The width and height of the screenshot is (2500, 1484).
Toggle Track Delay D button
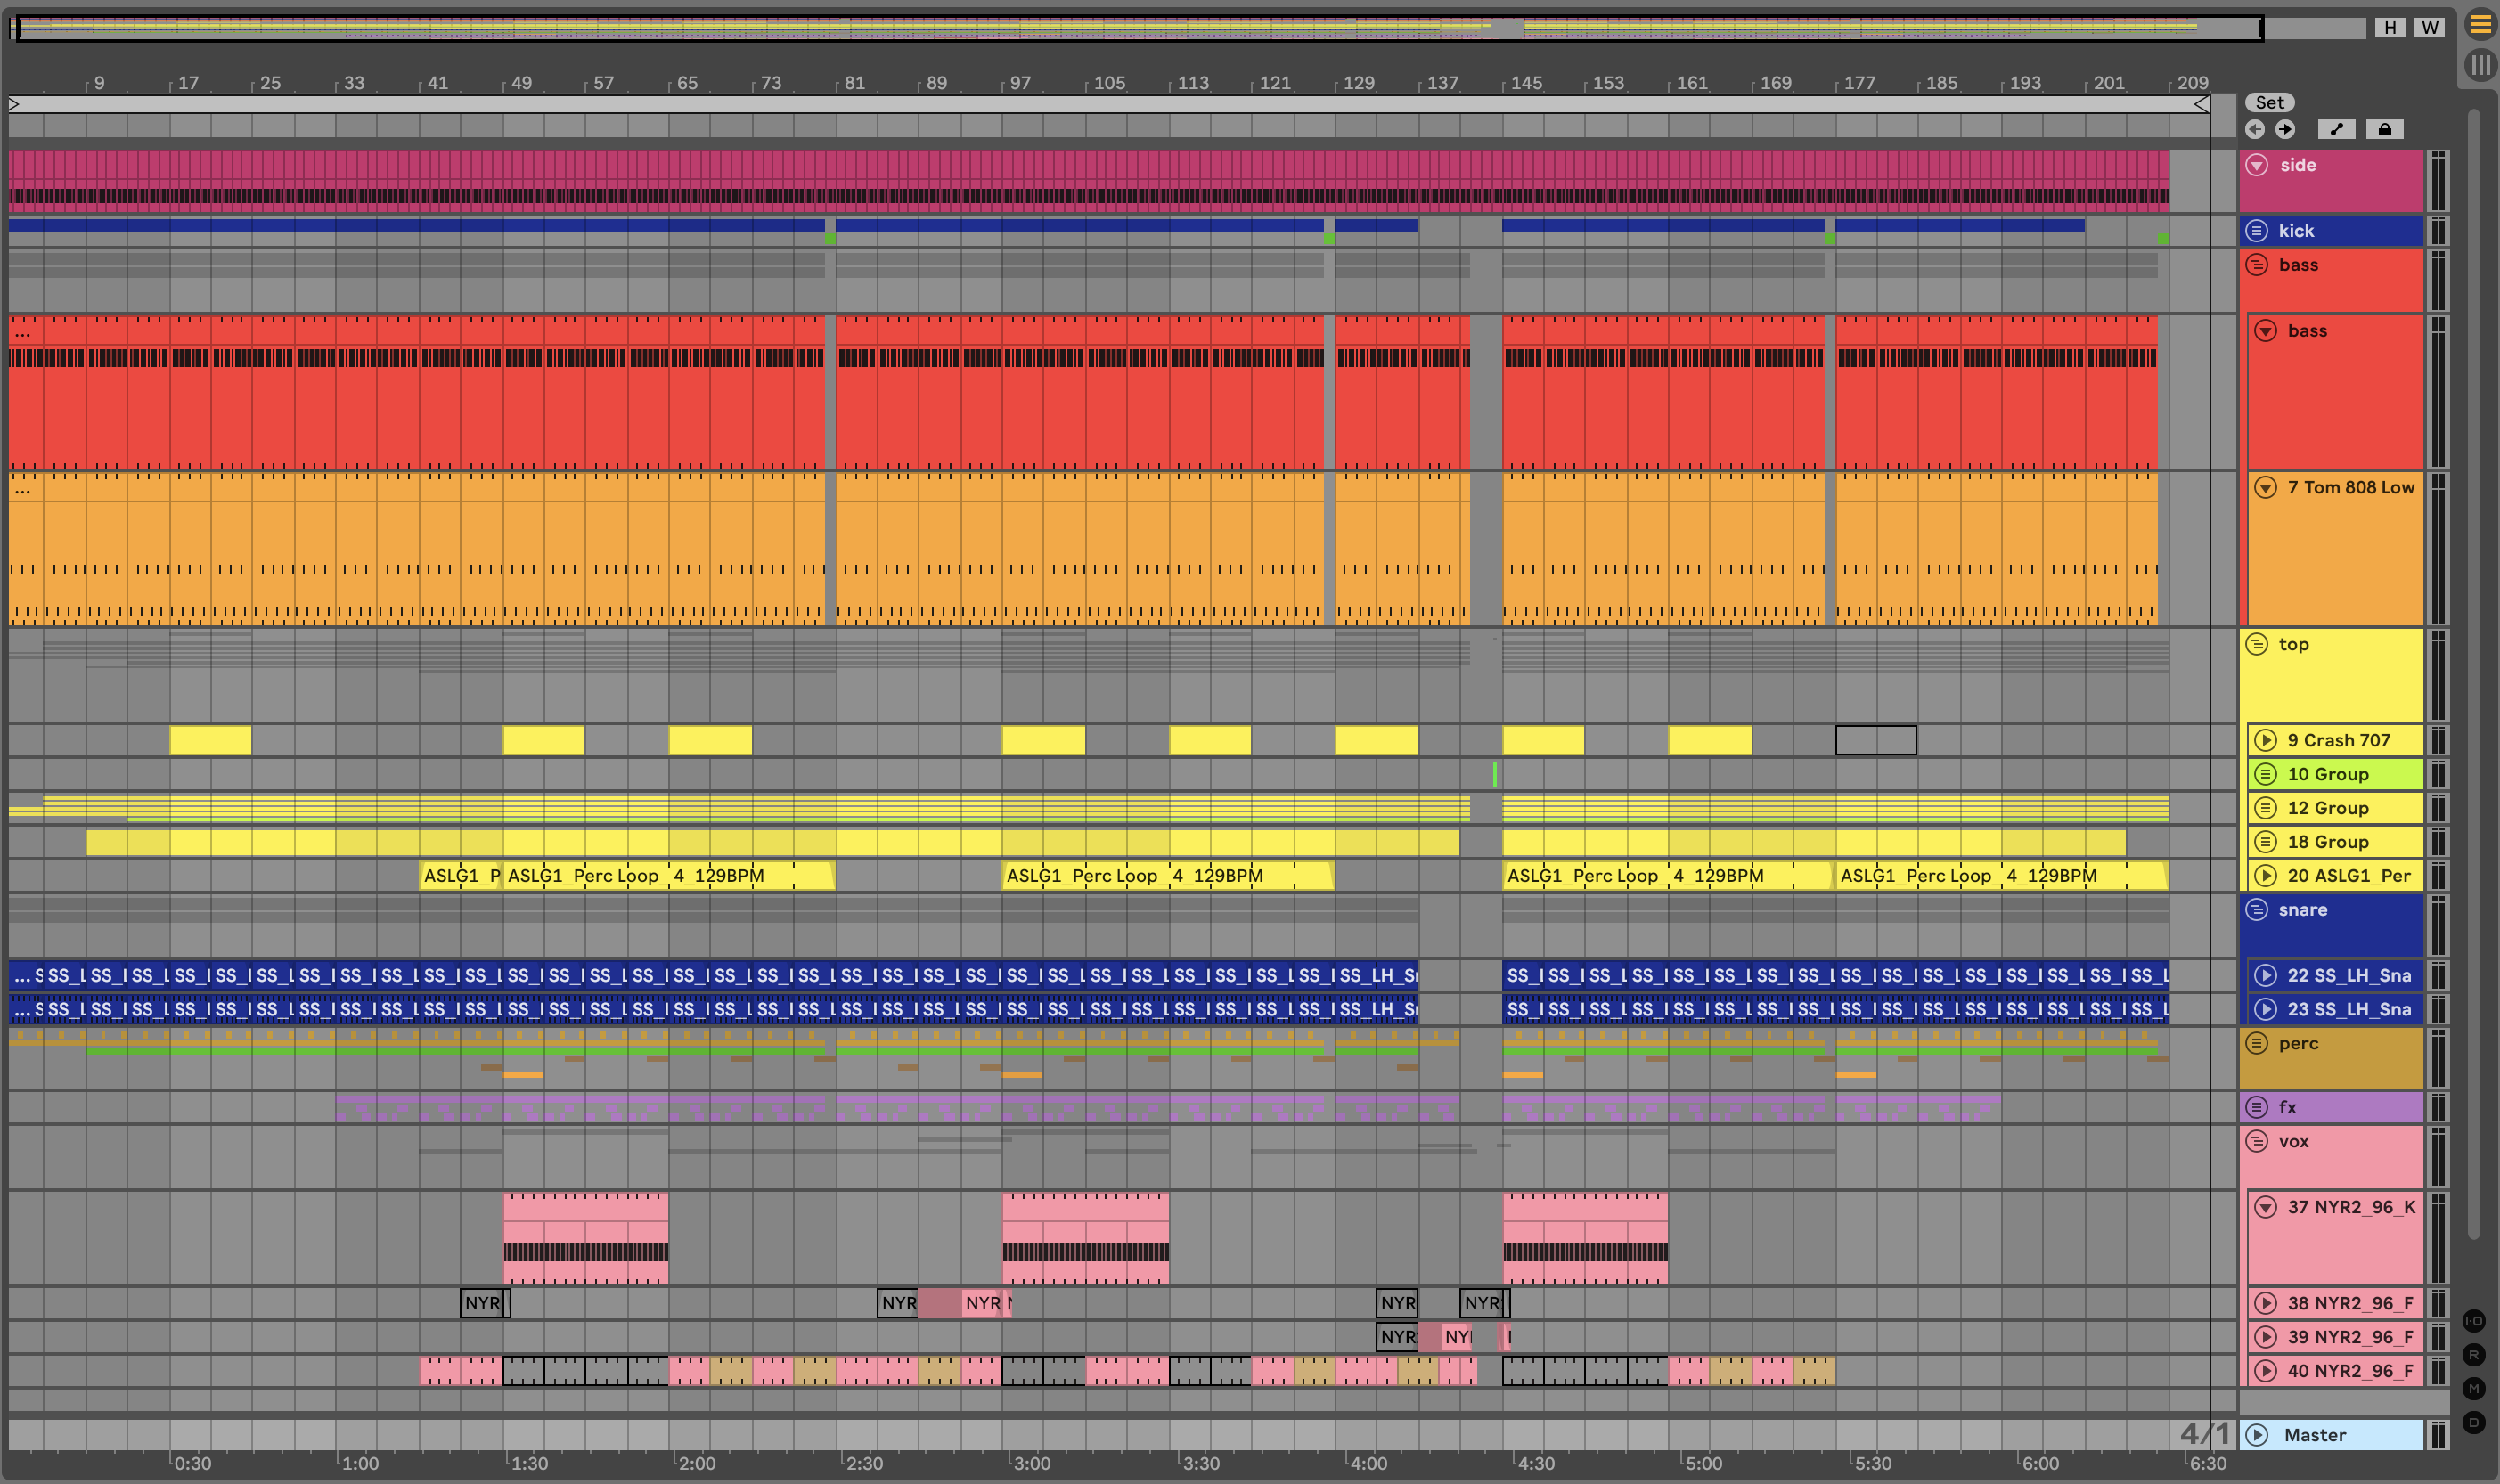pyautogui.click(x=2473, y=1422)
